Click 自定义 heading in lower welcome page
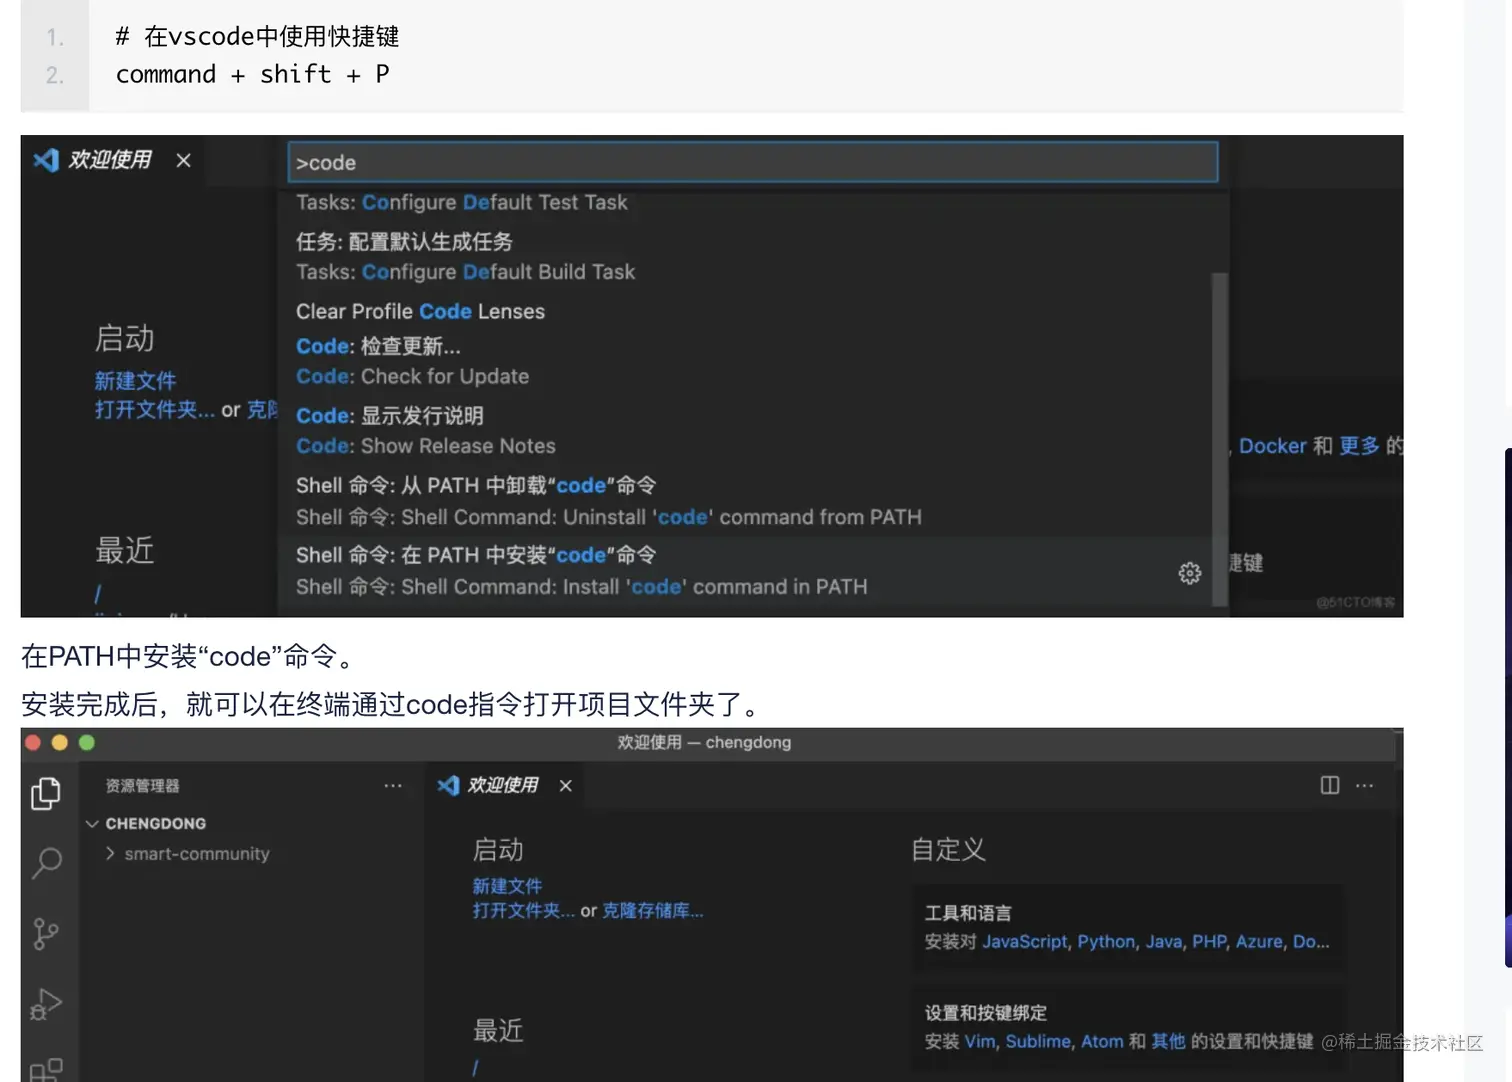This screenshot has height=1082, width=1512. point(948,850)
